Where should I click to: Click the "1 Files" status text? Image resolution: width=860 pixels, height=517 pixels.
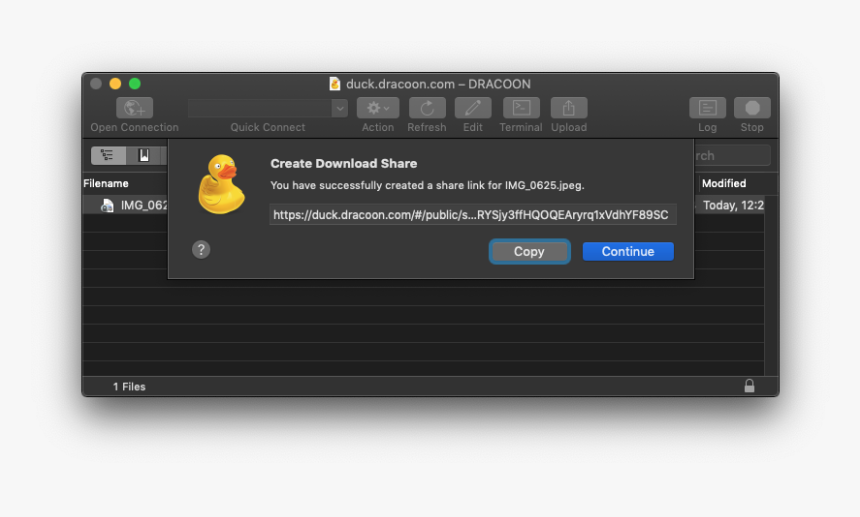[x=129, y=387]
